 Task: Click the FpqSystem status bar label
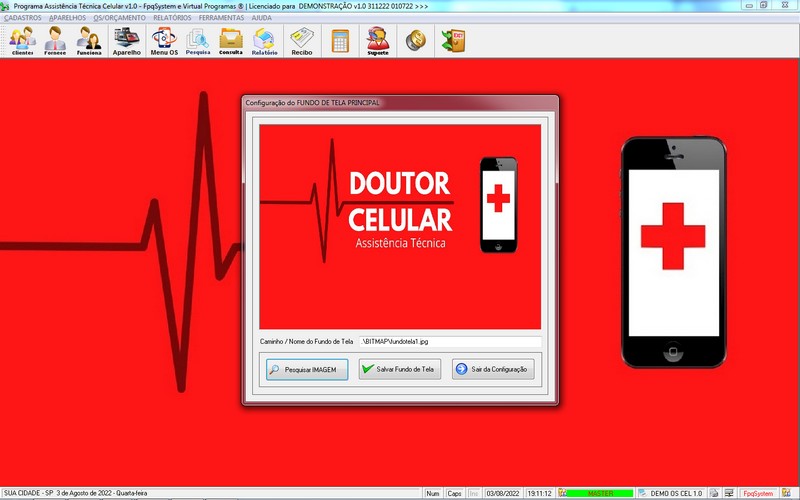pos(758,493)
